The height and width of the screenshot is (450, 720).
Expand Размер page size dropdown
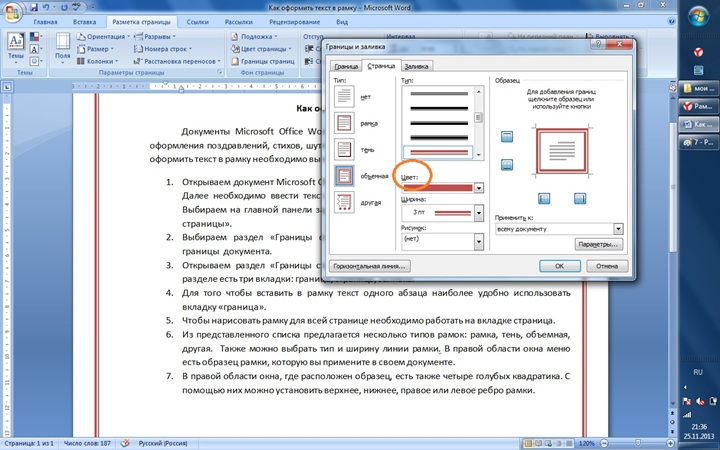tap(96, 49)
